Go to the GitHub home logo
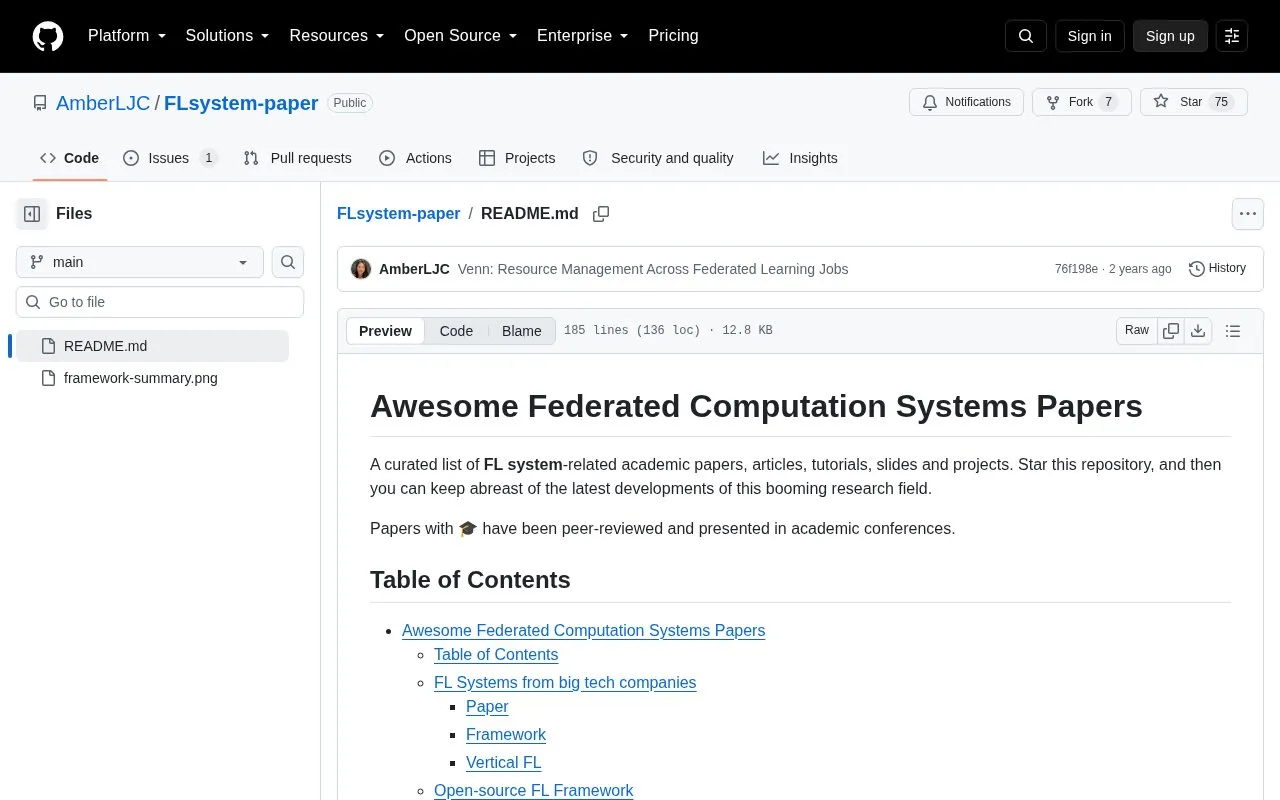 coord(48,36)
